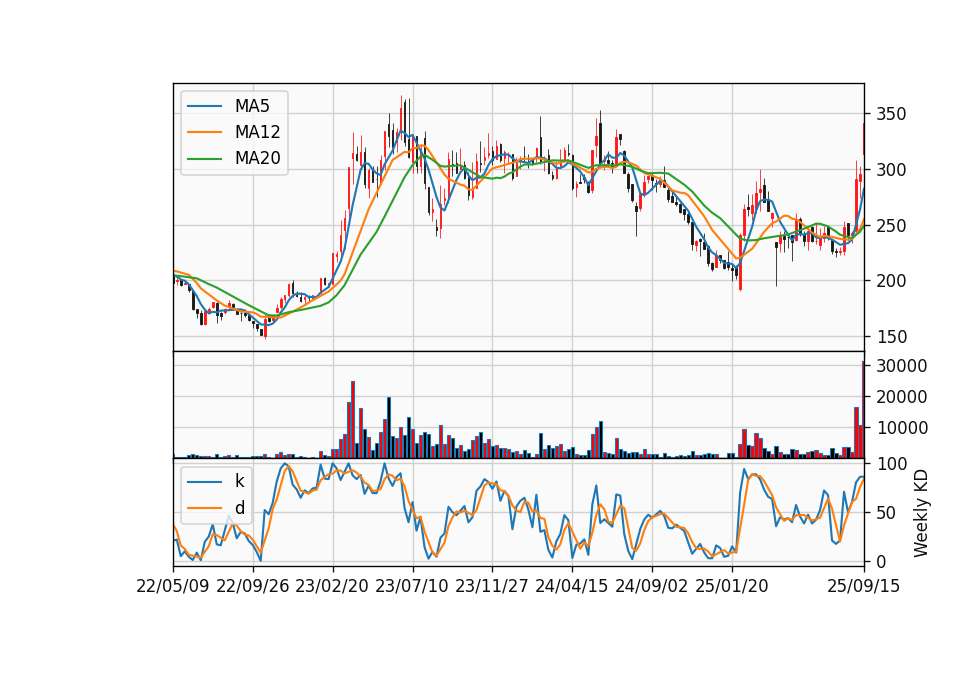Viewport: 960px width, 690px height.
Task: Click the 150 price axis label
Action: [x=891, y=337]
